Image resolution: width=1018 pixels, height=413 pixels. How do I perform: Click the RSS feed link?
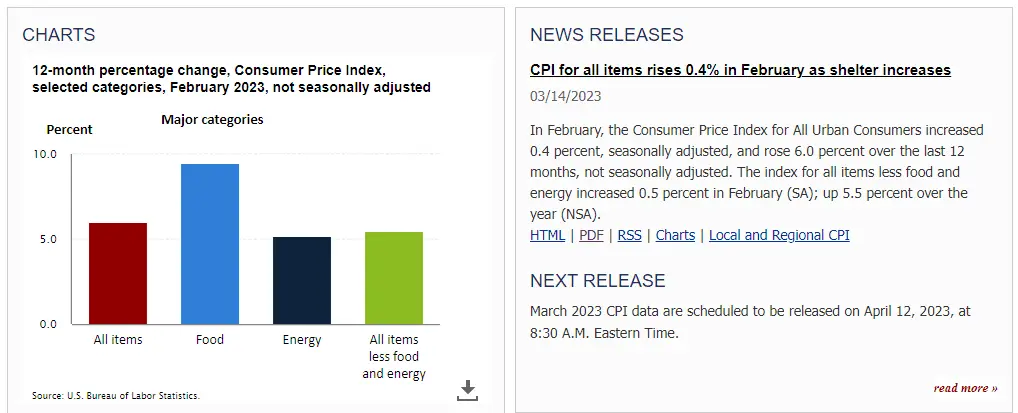[629, 236]
